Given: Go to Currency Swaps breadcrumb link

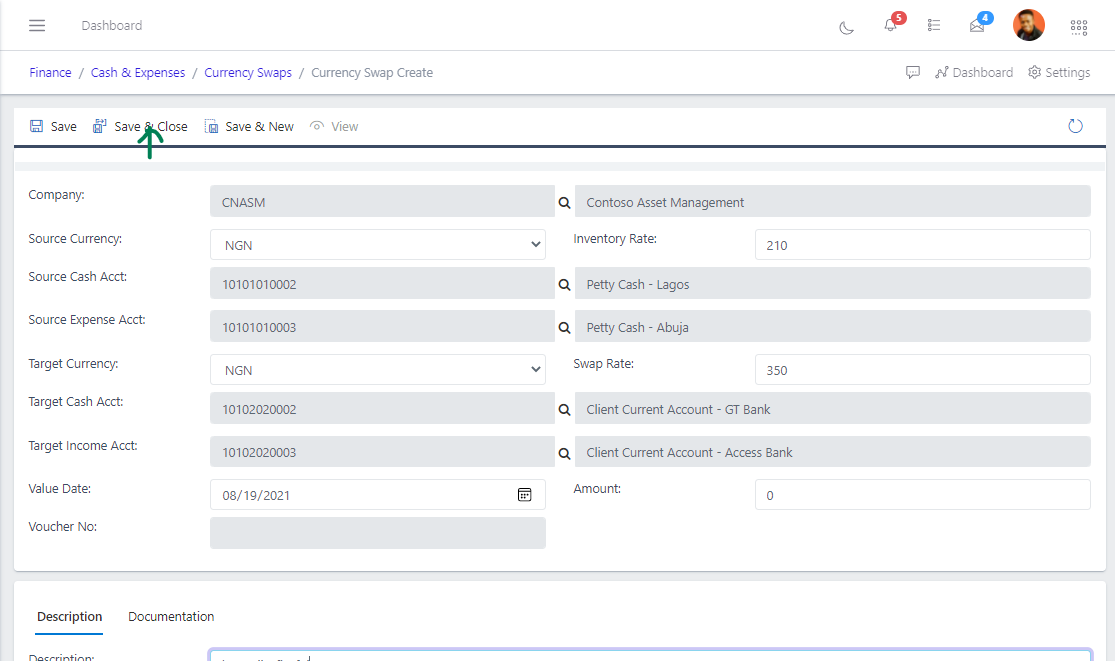Looking at the screenshot, I should [248, 73].
